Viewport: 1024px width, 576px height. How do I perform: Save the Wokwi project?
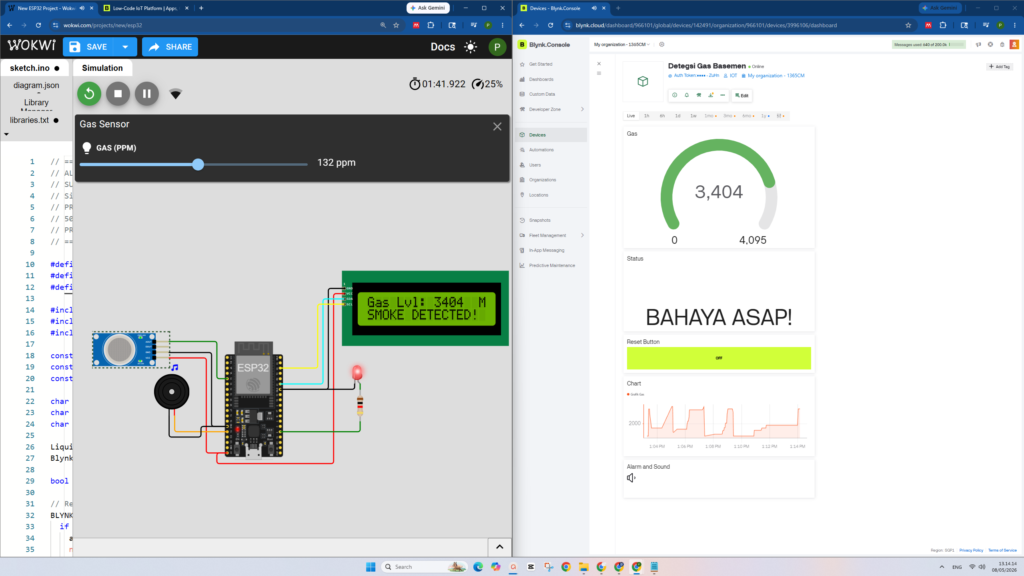coord(88,47)
